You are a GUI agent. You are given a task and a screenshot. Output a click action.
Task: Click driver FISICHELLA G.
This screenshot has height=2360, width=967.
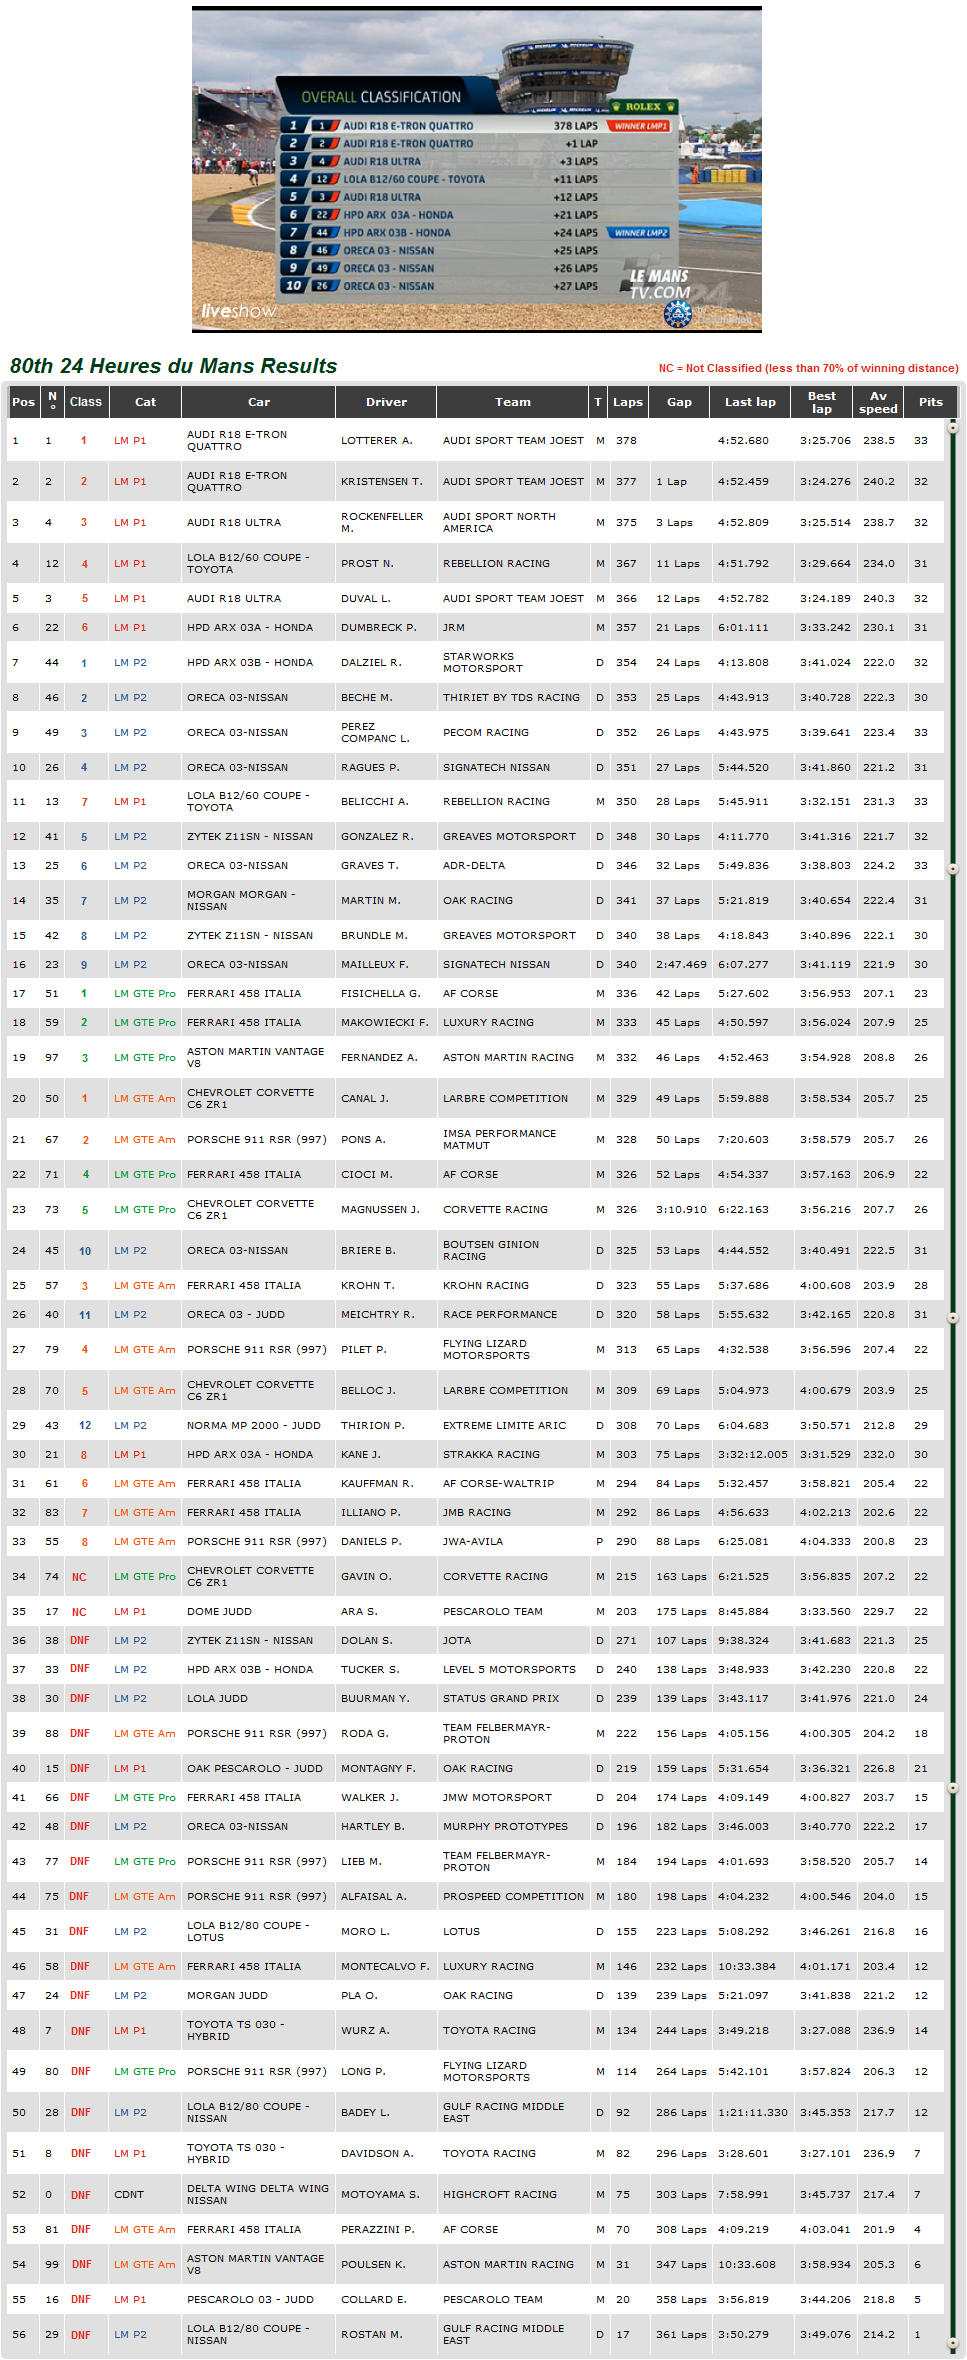[381, 993]
